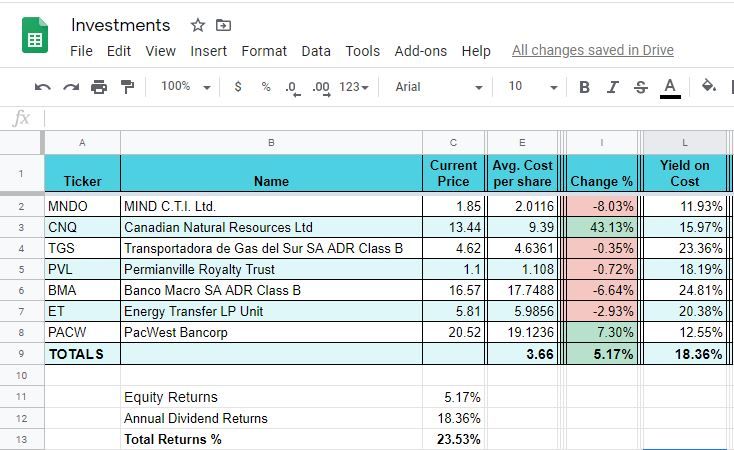Image resolution: width=734 pixels, height=450 pixels.
Task: Select the MNDO ticker cell
Action: click(x=82, y=206)
